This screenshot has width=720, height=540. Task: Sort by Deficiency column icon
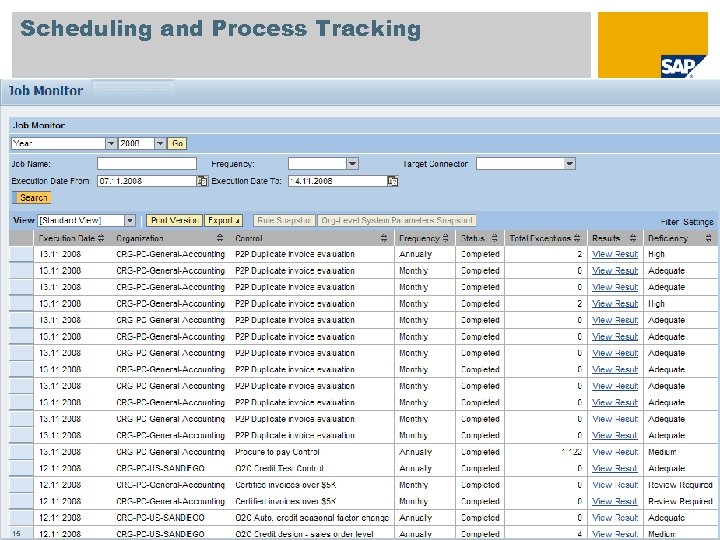pyautogui.click(x=709, y=238)
